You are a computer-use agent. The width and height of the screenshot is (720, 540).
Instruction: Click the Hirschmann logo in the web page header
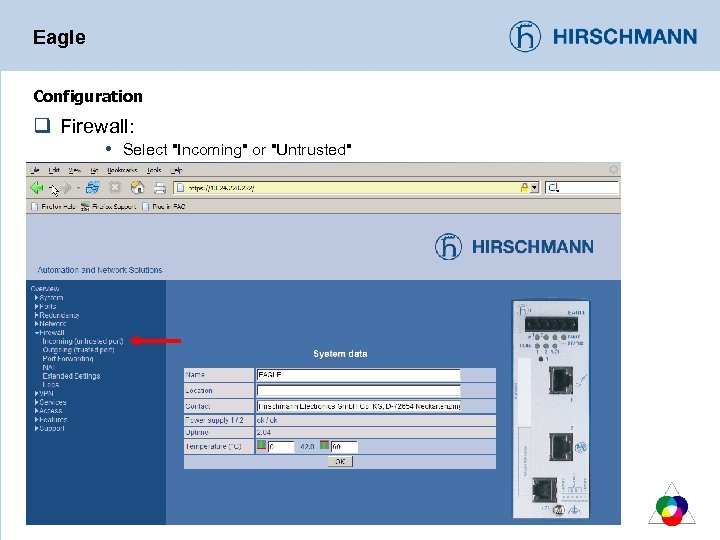514,247
